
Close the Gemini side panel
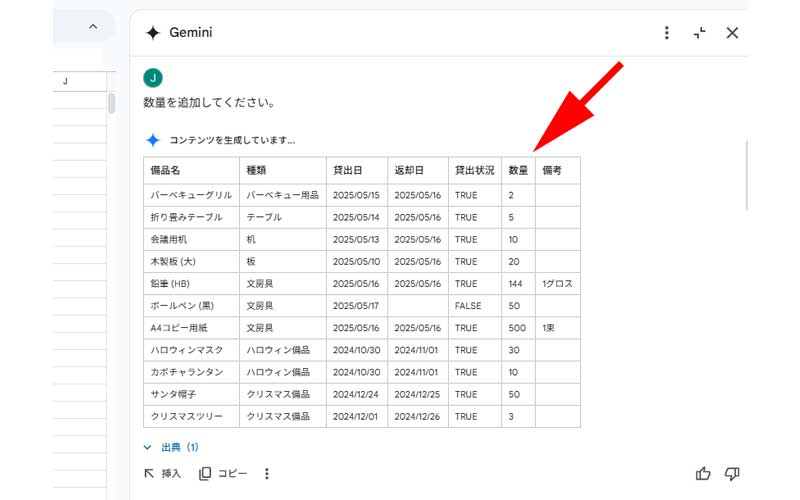coord(732,33)
